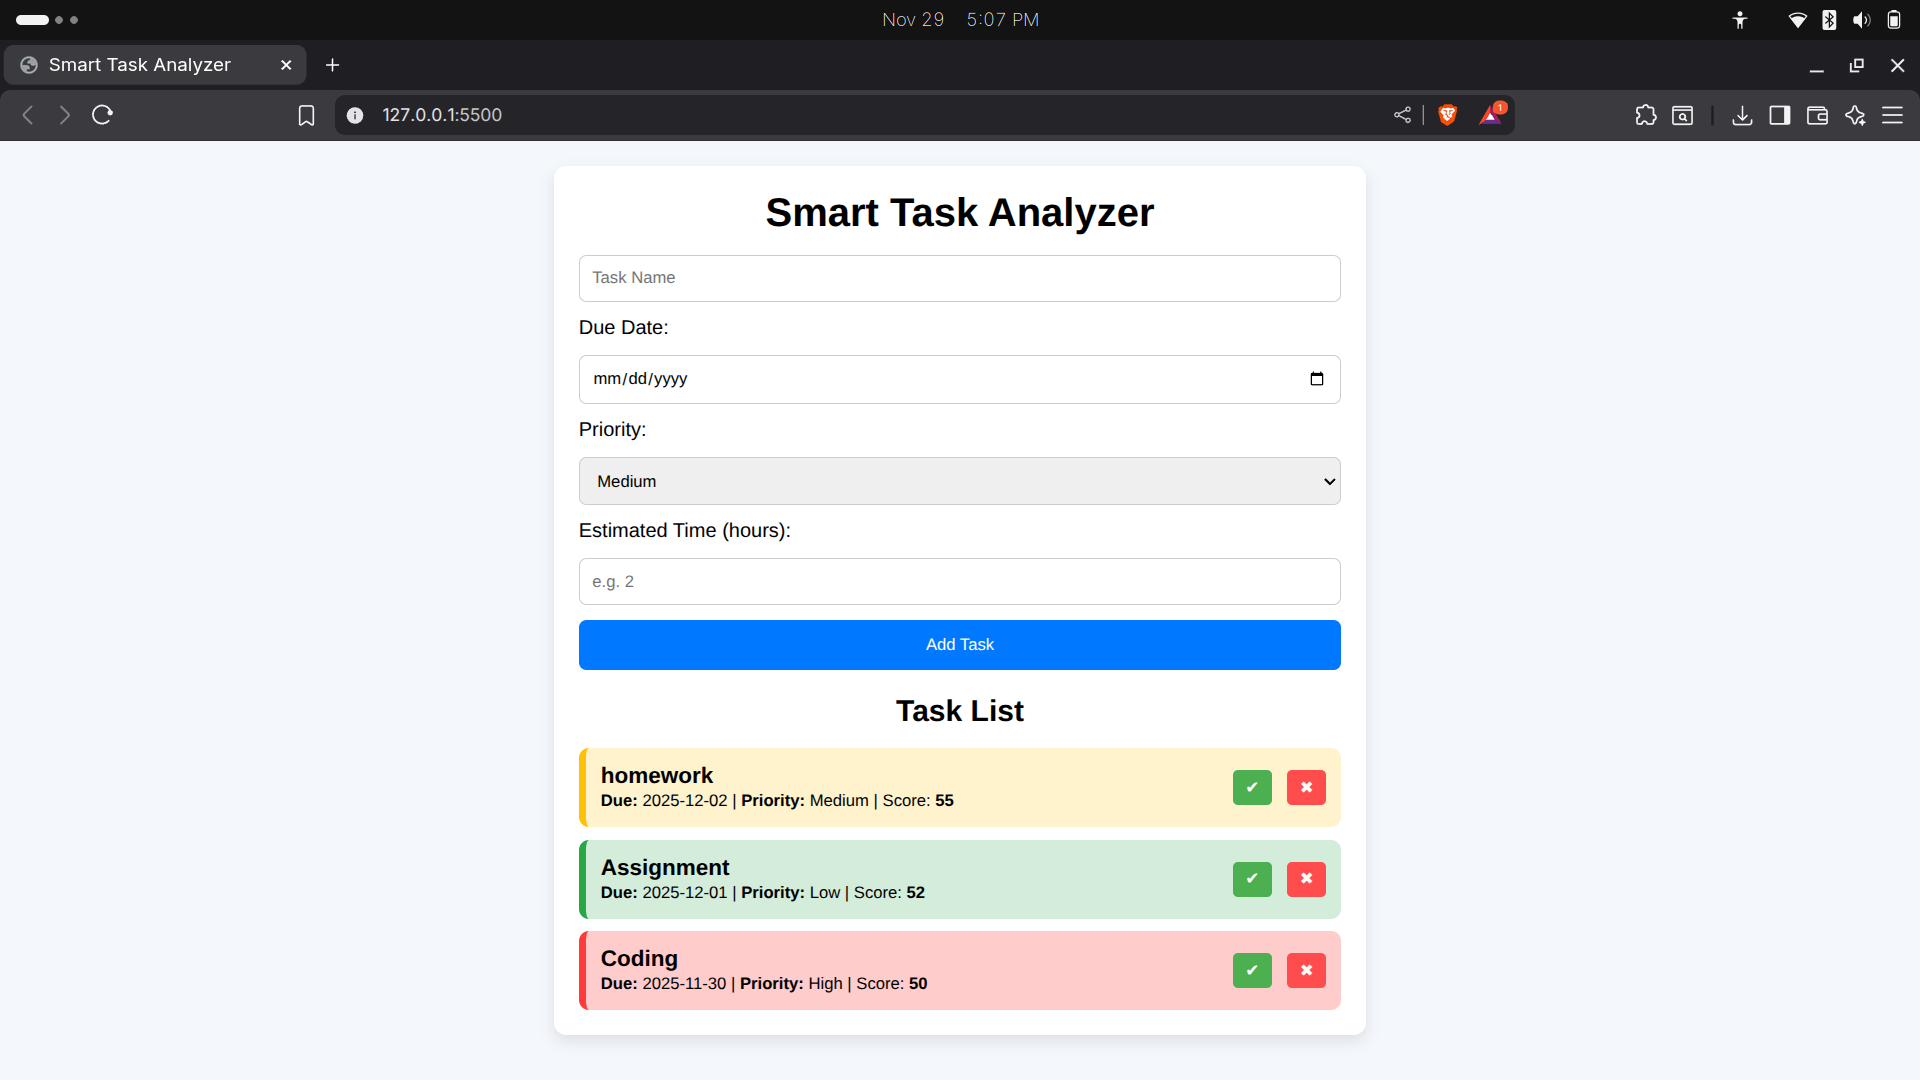Open the Activities overview
This screenshot has height=1080, width=1920.
coord(47,20)
